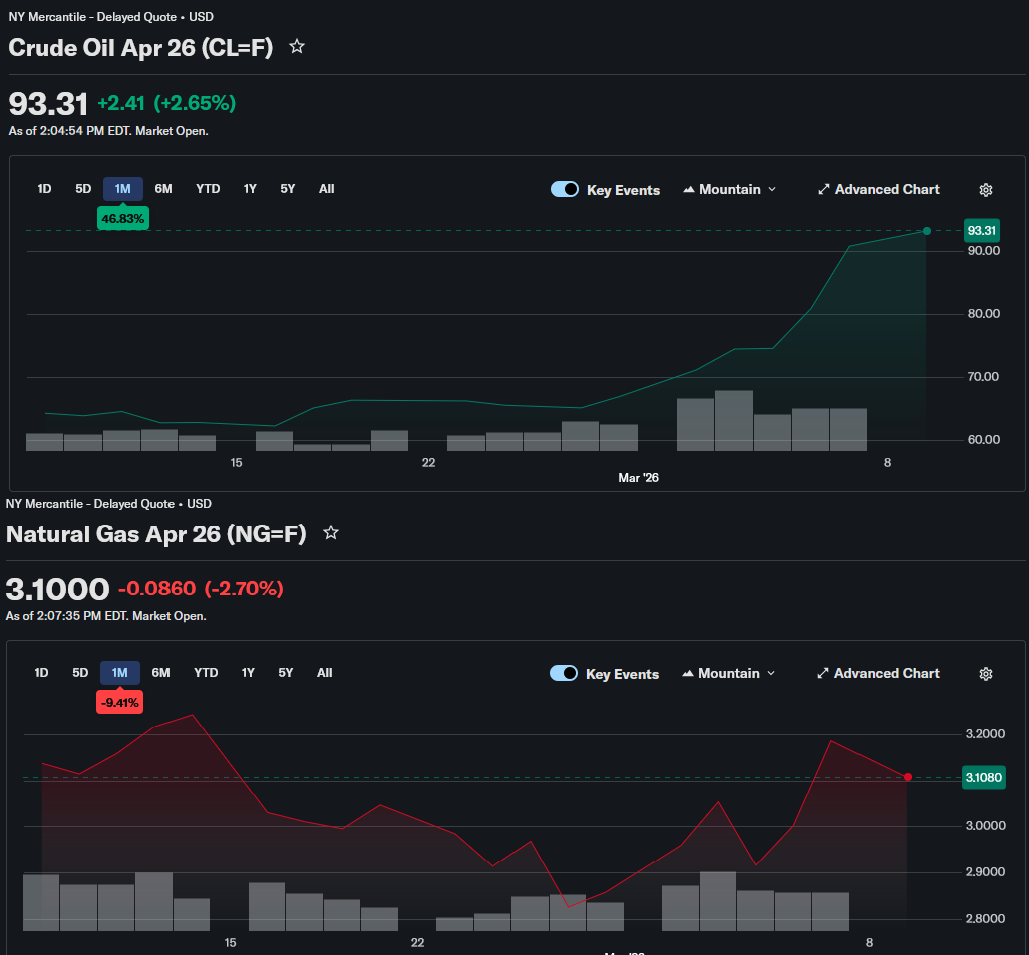Open Advanced Chart for Crude Oil
The image size is (1029, 955).
pos(879,189)
